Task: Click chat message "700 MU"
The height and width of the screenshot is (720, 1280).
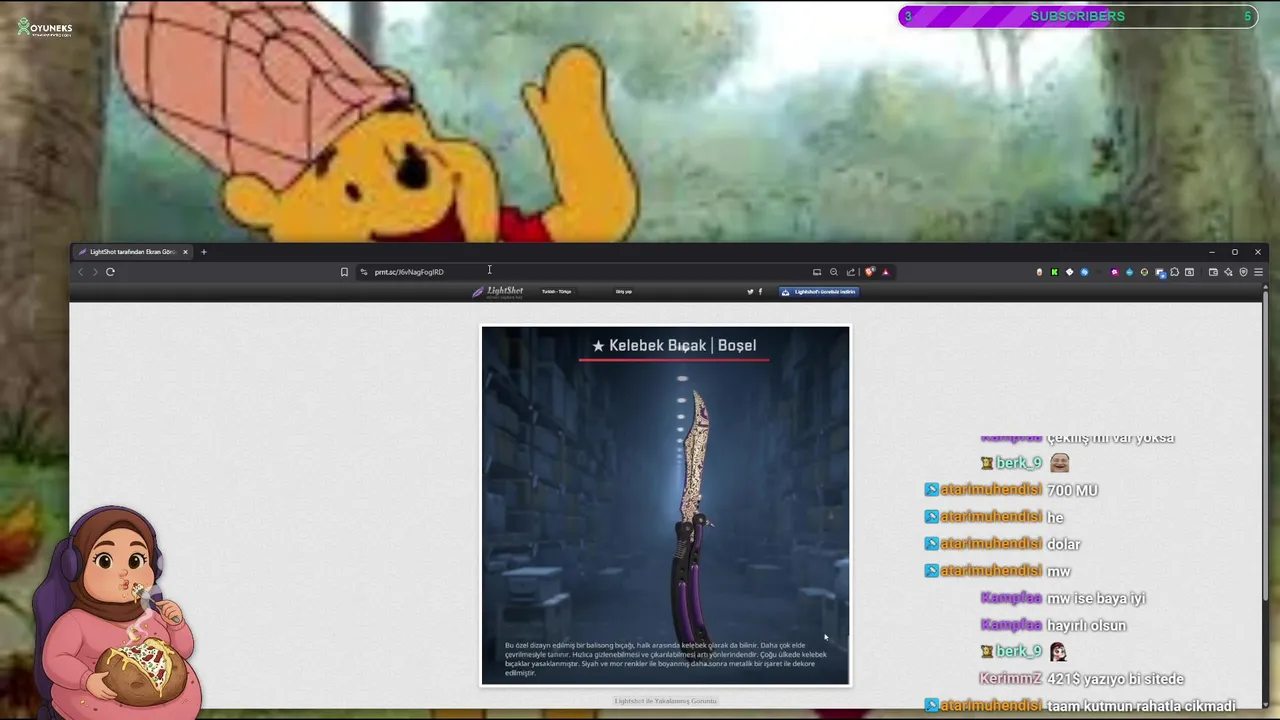Action: 1072,490
